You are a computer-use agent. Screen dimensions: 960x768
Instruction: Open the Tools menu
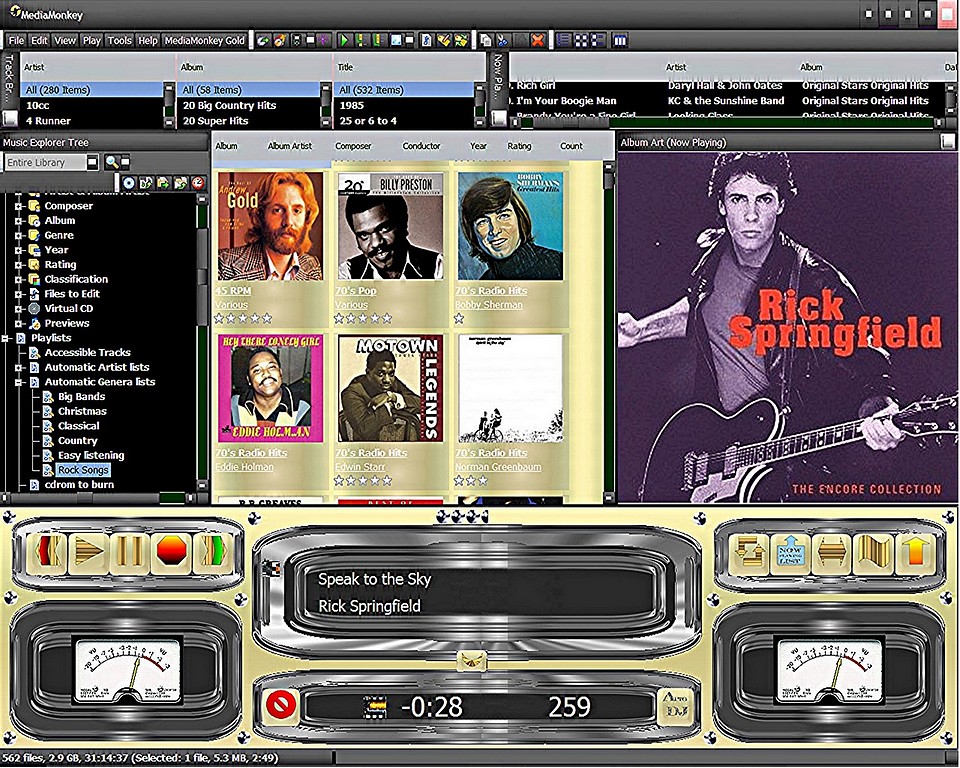click(119, 40)
